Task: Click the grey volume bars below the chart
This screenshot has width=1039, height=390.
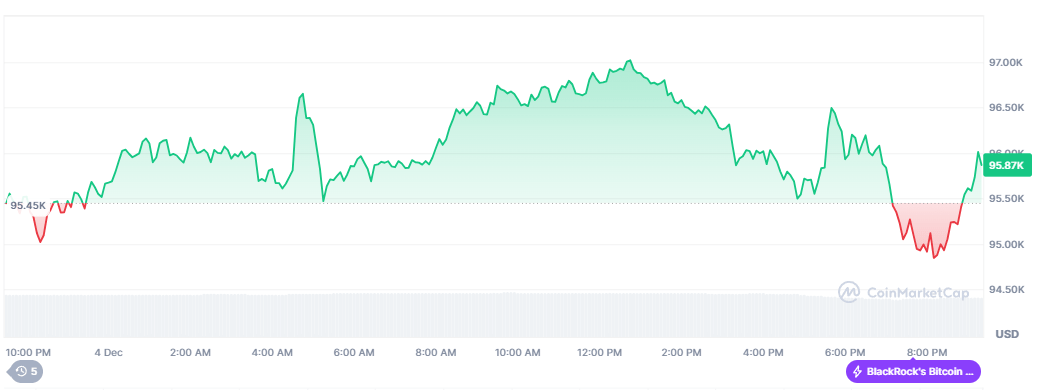Action: [494, 316]
